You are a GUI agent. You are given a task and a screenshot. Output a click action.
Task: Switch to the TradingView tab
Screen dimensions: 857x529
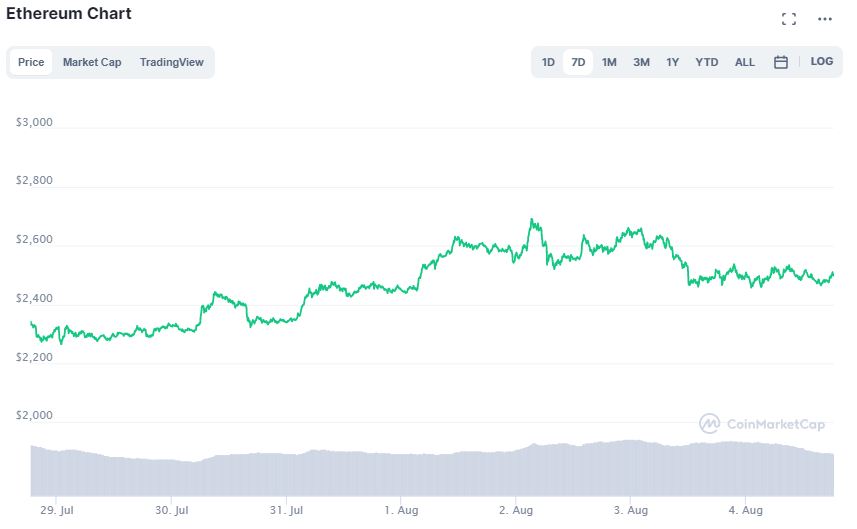[171, 62]
